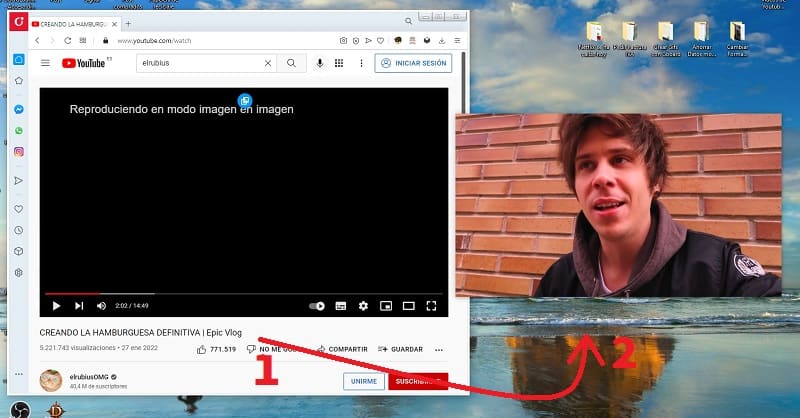The image size is (800, 418).
Task: Bookmark page with the heart icon
Action: 381,40
